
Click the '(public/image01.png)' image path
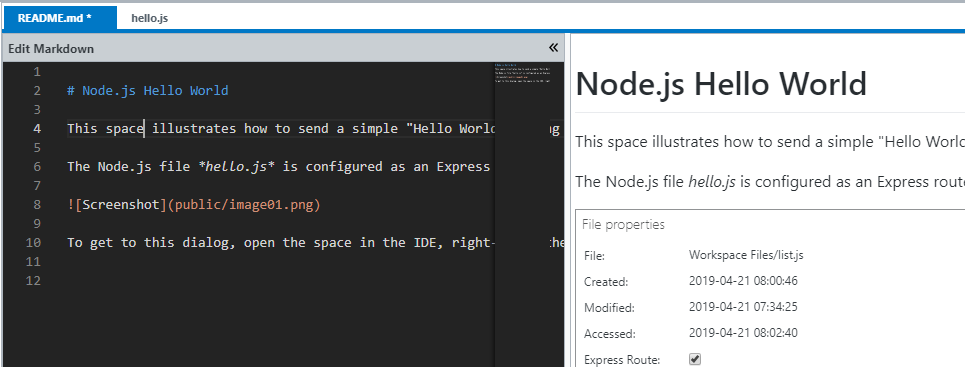tap(244, 204)
